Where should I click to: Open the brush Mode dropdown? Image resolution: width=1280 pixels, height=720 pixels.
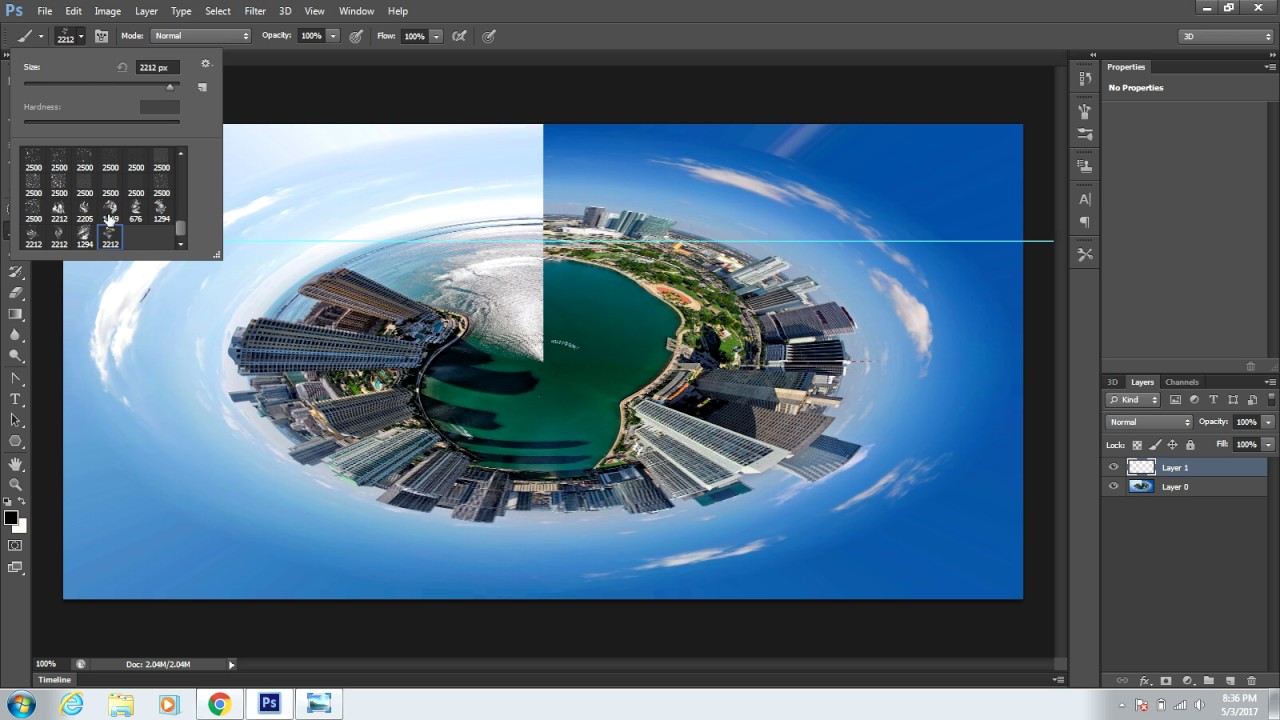(201, 36)
